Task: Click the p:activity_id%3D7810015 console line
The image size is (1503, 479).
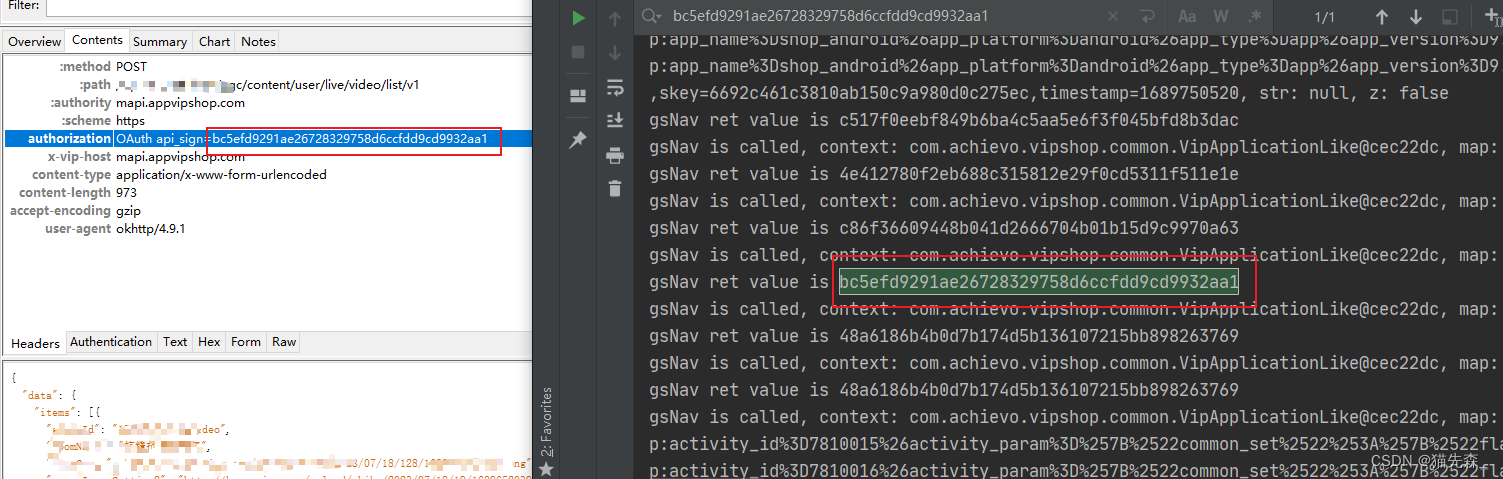Action: [x=1075, y=444]
